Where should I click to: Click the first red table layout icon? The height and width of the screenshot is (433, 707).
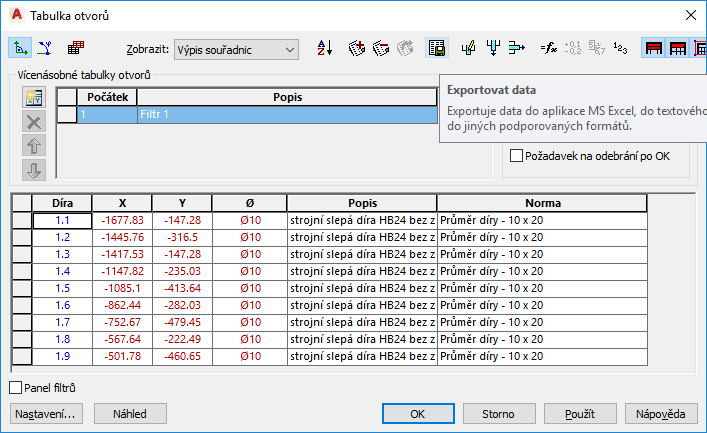click(655, 47)
